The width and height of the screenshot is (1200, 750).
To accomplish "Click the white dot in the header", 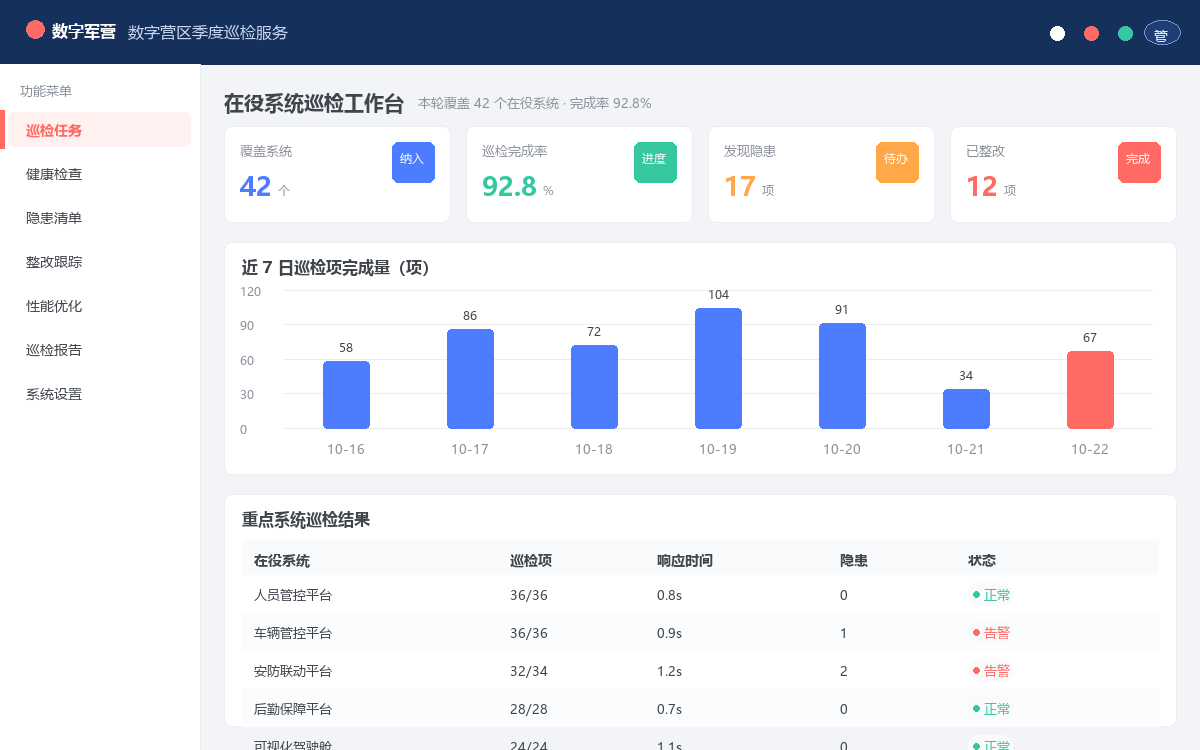I will coord(1057,33).
